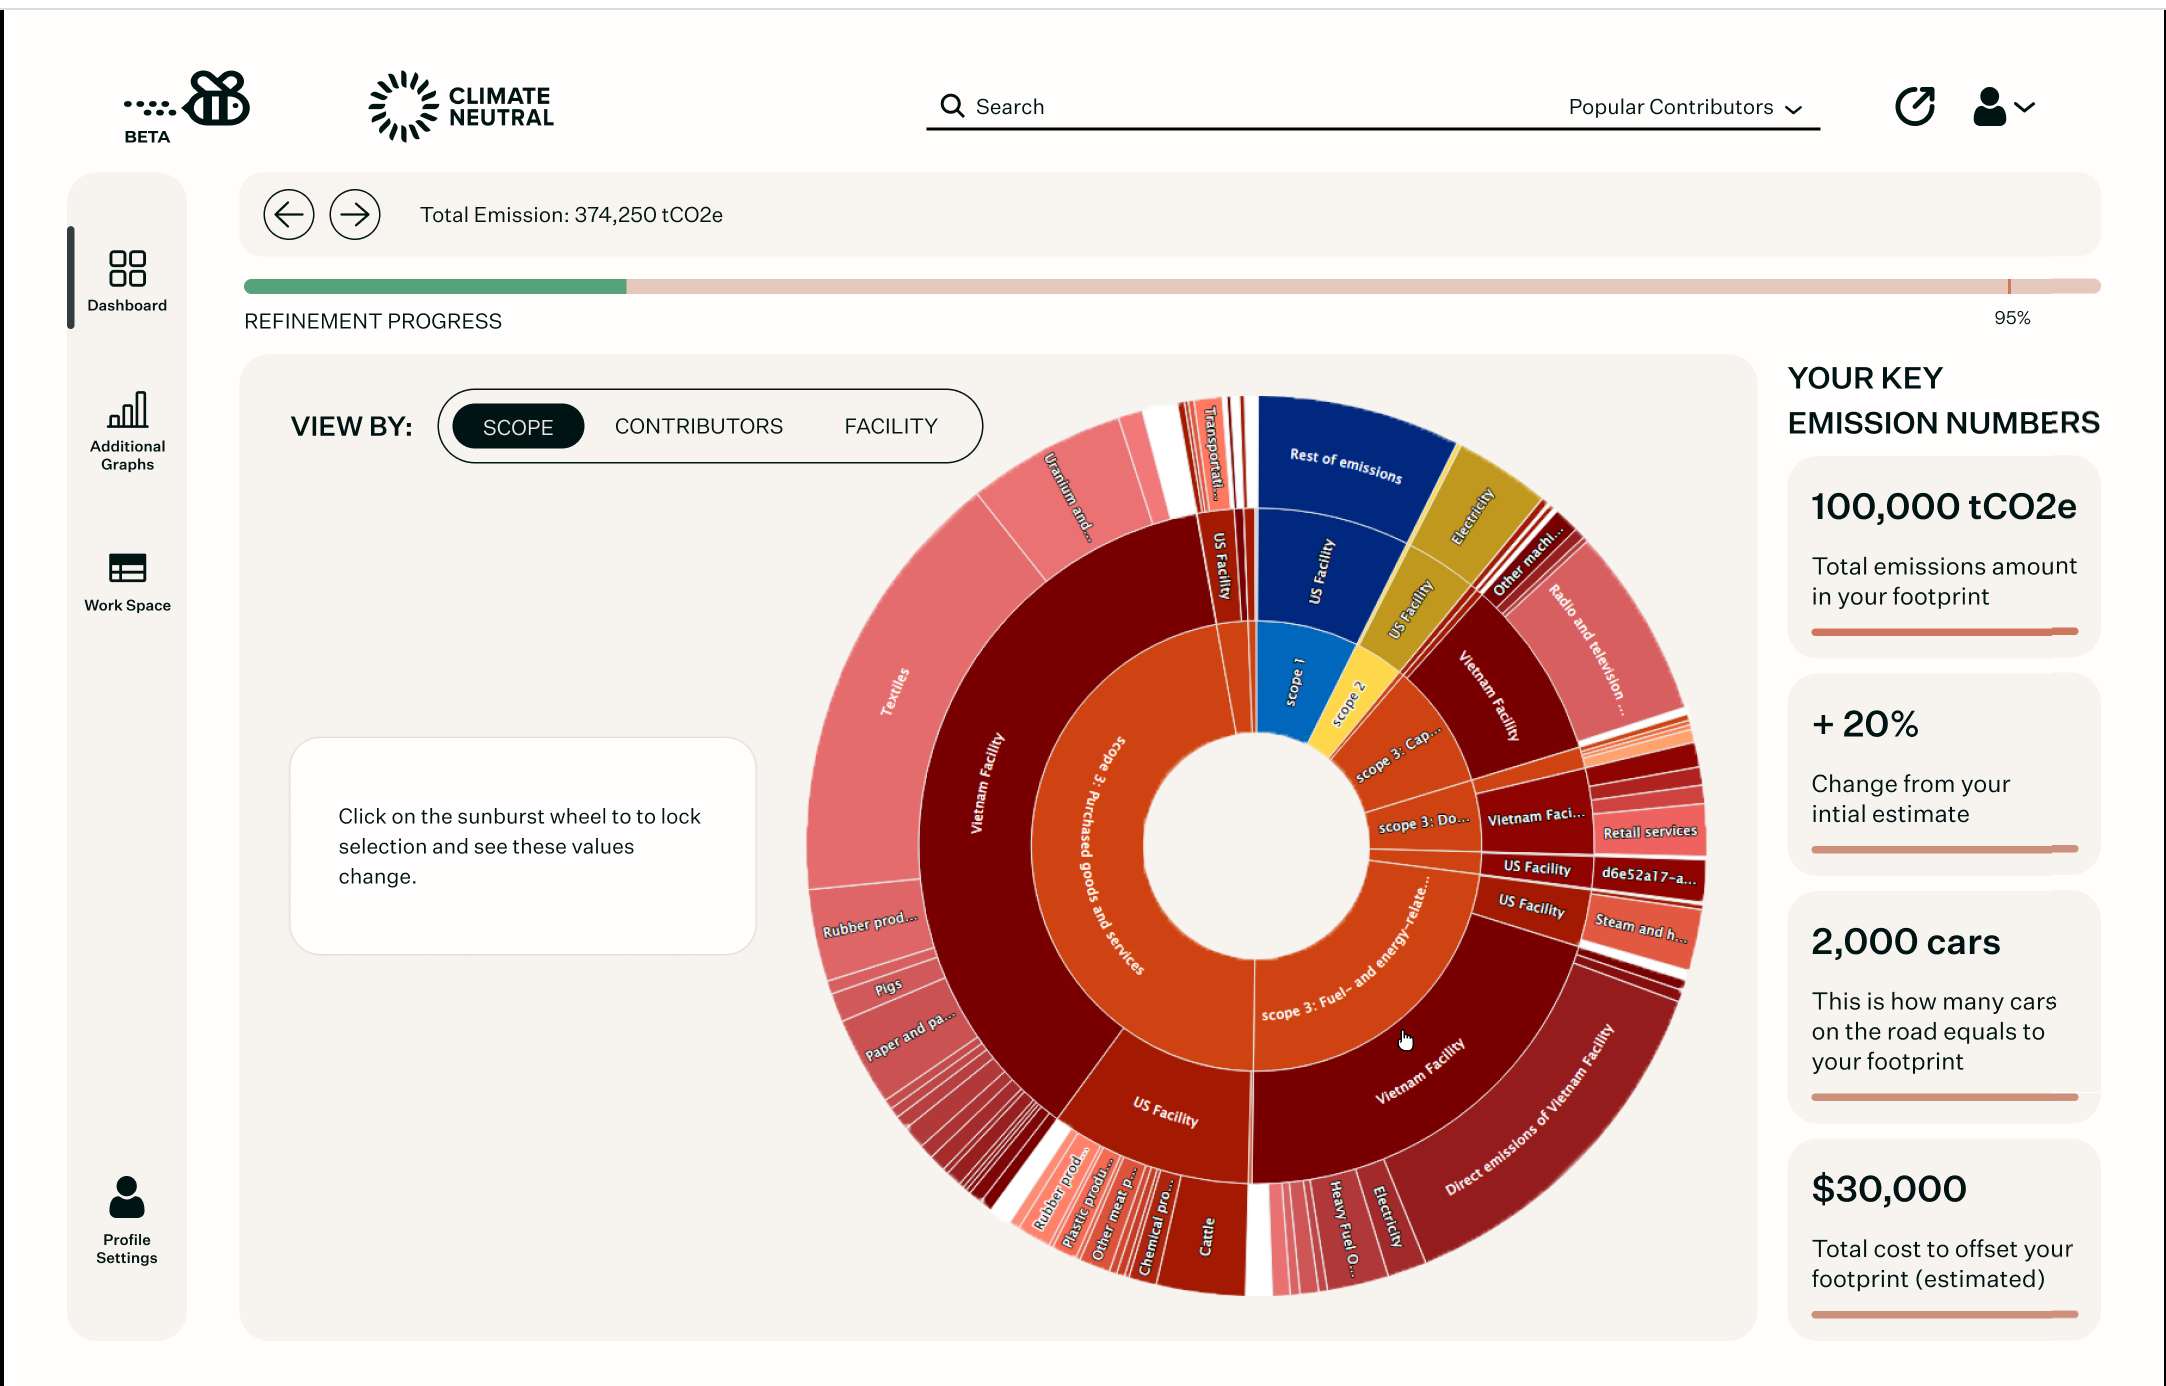The height and width of the screenshot is (1386, 2166).
Task: Select the SCOPE view option
Action: [x=518, y=427]
